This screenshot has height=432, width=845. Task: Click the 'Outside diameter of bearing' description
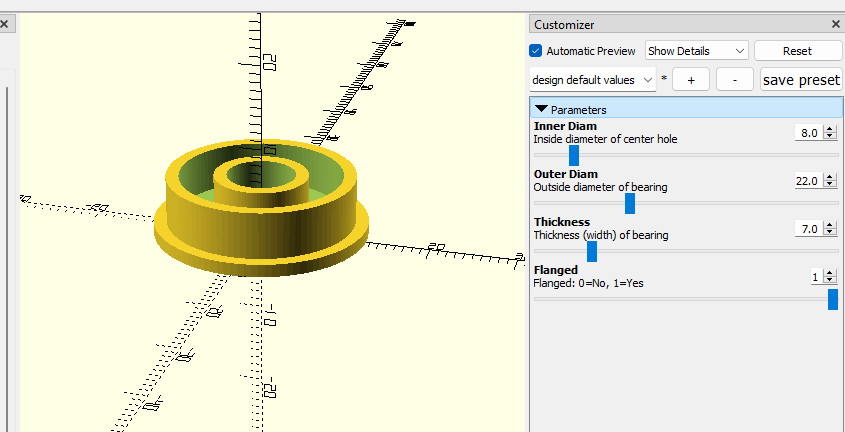pos(600,187)
